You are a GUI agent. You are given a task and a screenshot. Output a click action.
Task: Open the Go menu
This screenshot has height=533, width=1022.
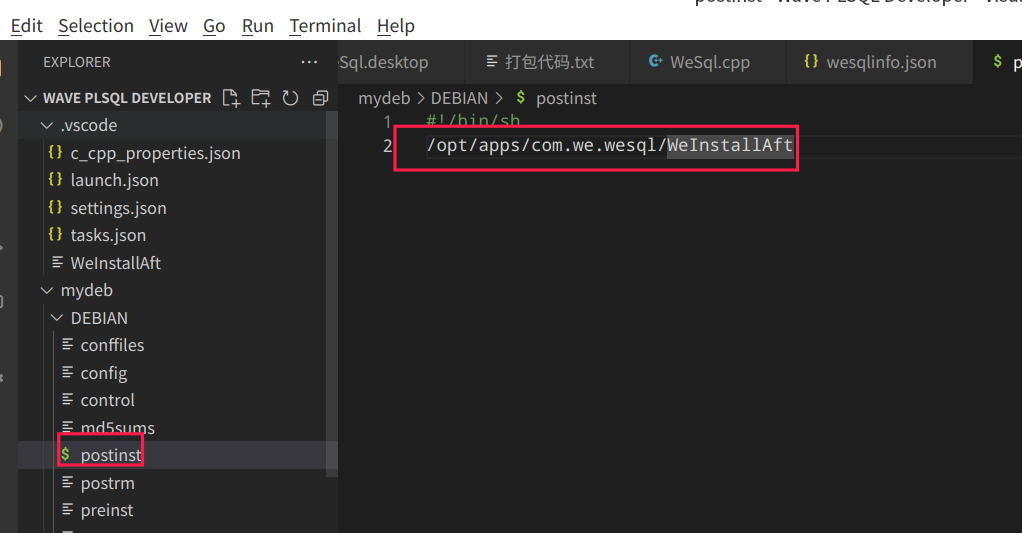pos(214,26)
